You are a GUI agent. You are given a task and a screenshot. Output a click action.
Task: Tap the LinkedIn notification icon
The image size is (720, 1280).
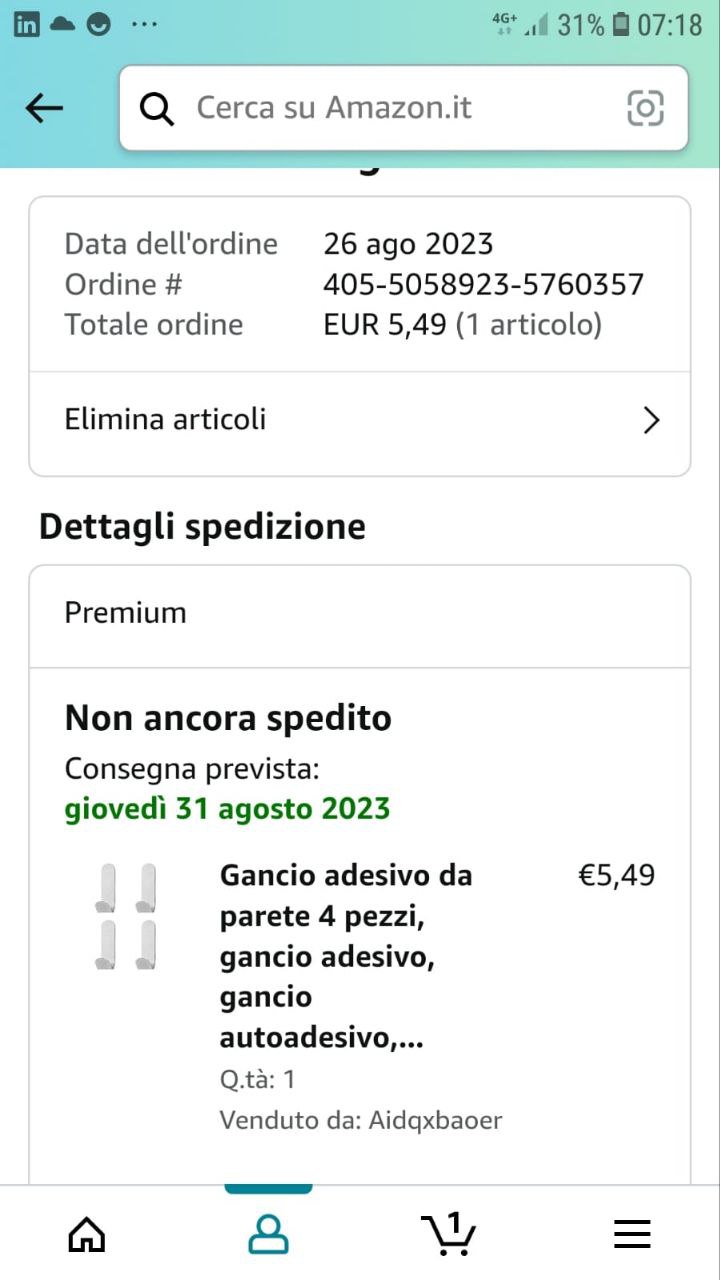click(27, 25)
